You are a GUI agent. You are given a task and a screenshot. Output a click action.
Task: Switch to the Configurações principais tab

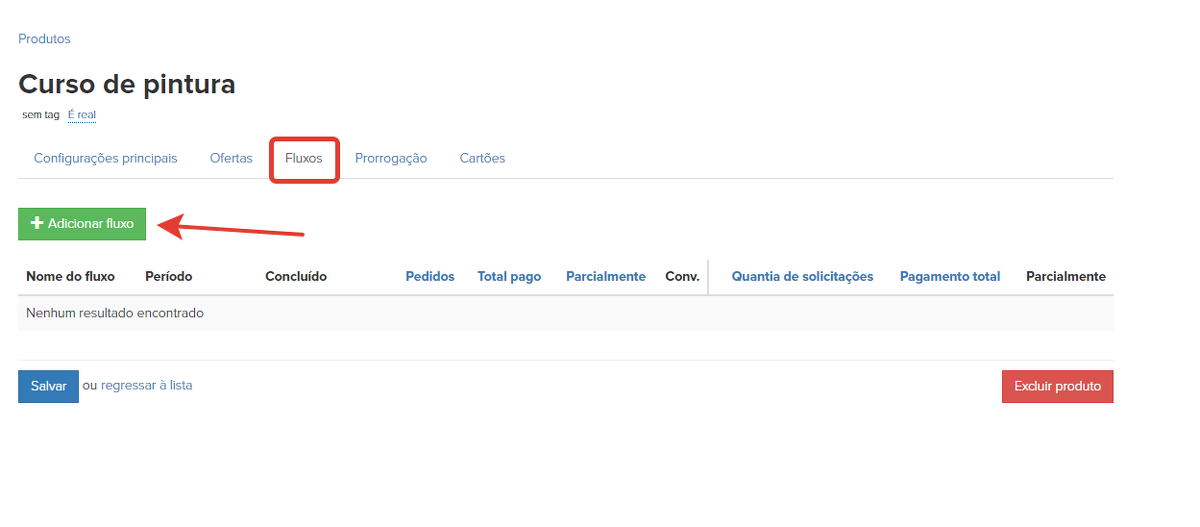(105, 158)
